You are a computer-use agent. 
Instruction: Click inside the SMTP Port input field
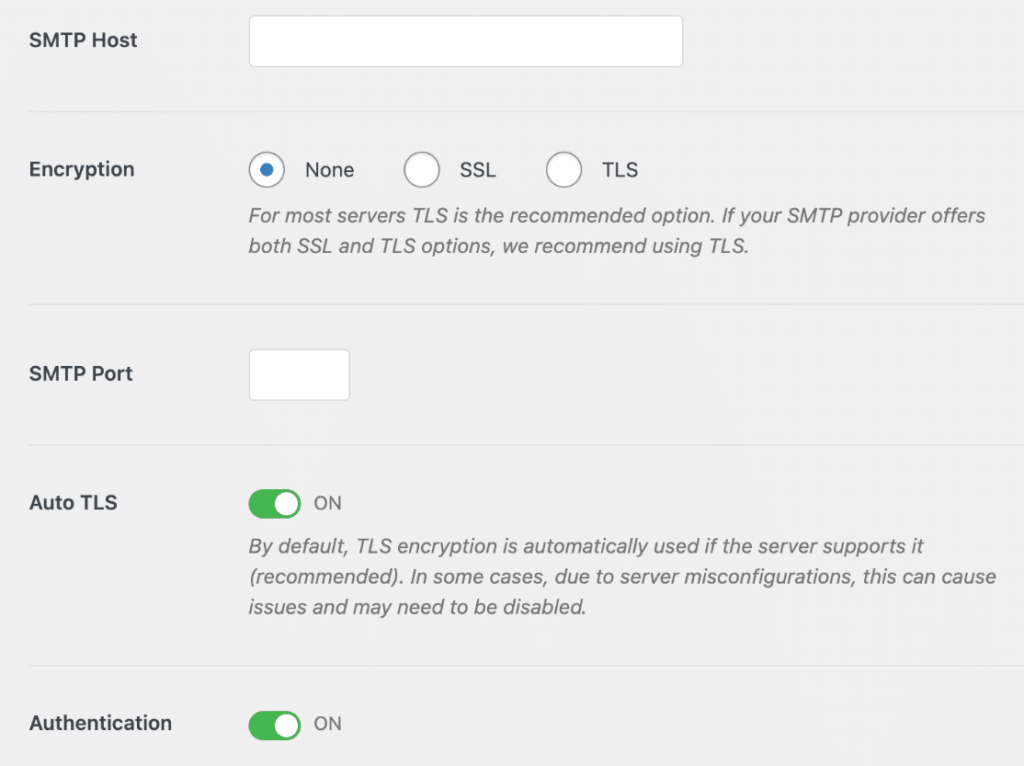click(x=298, y=374)
